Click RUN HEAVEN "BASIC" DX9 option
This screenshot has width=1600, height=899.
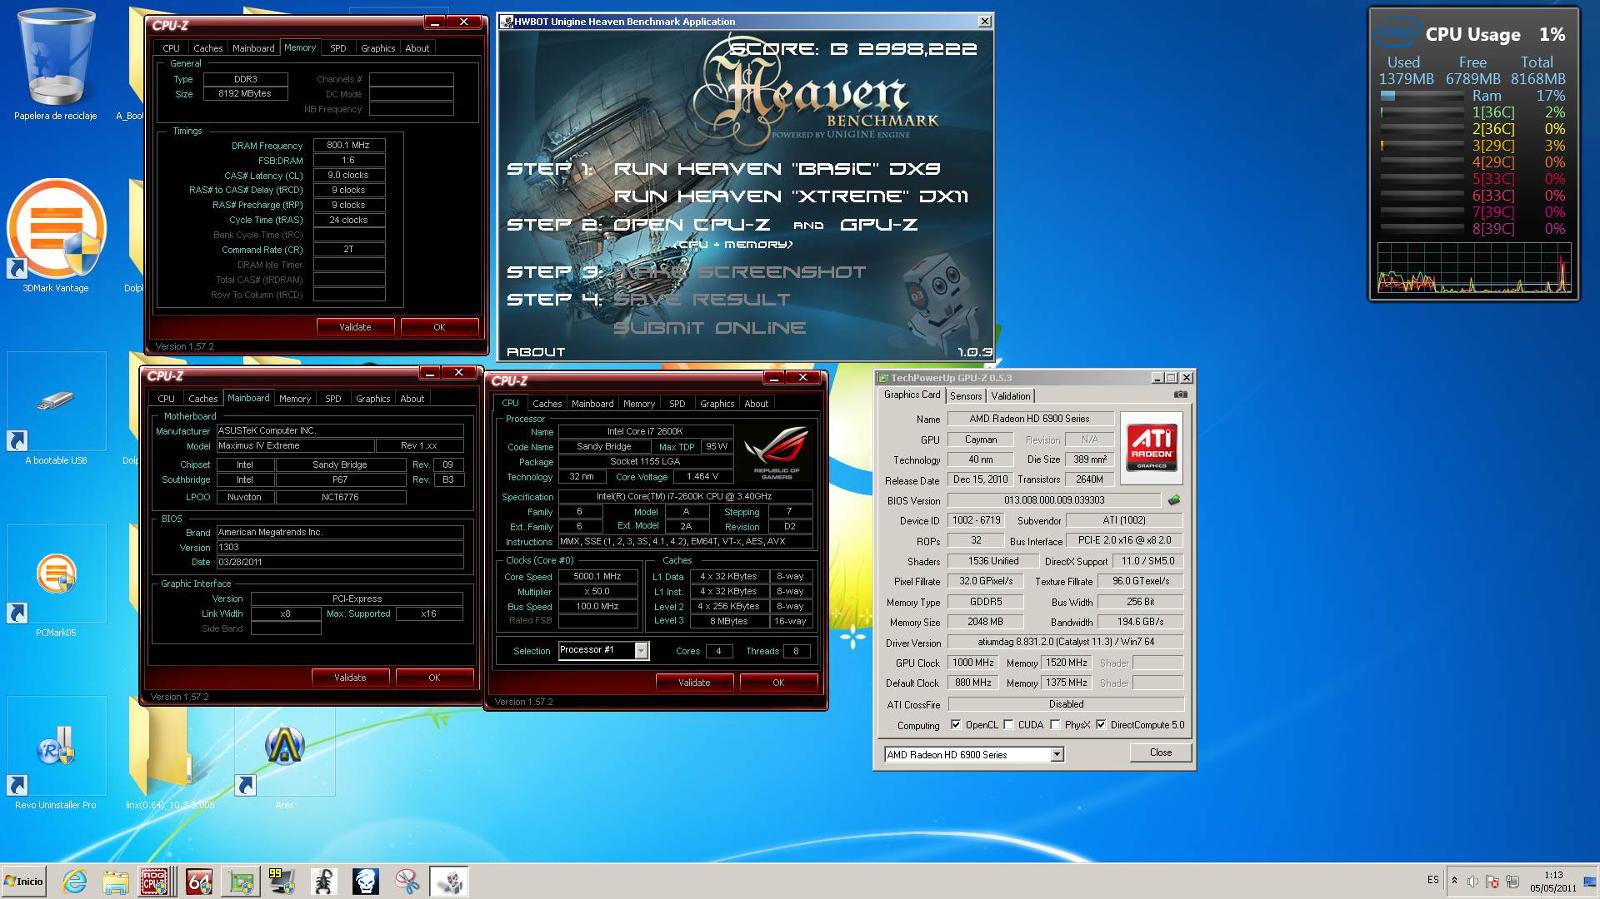777,169
